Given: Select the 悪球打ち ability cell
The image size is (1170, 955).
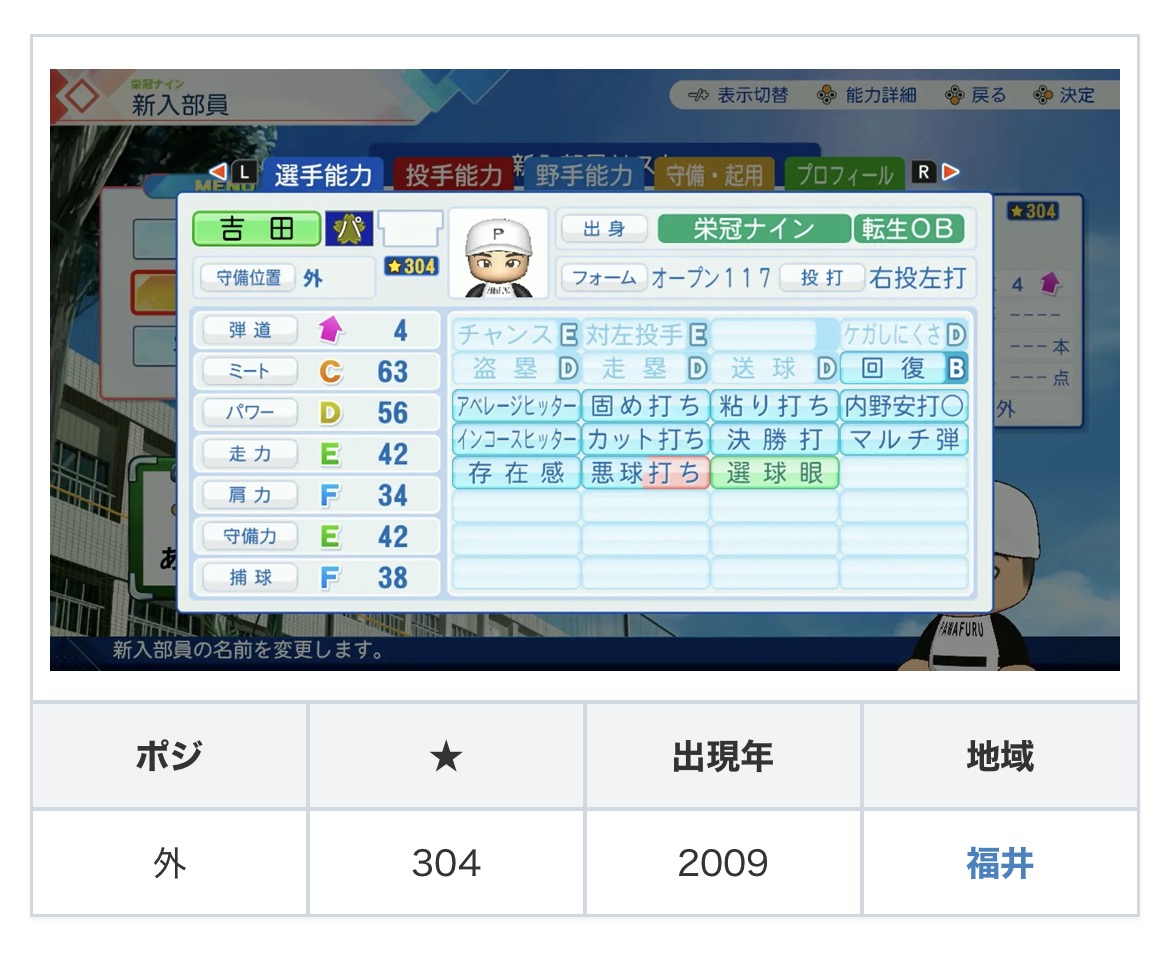Looking at the screenshot, I should point(645,472).
